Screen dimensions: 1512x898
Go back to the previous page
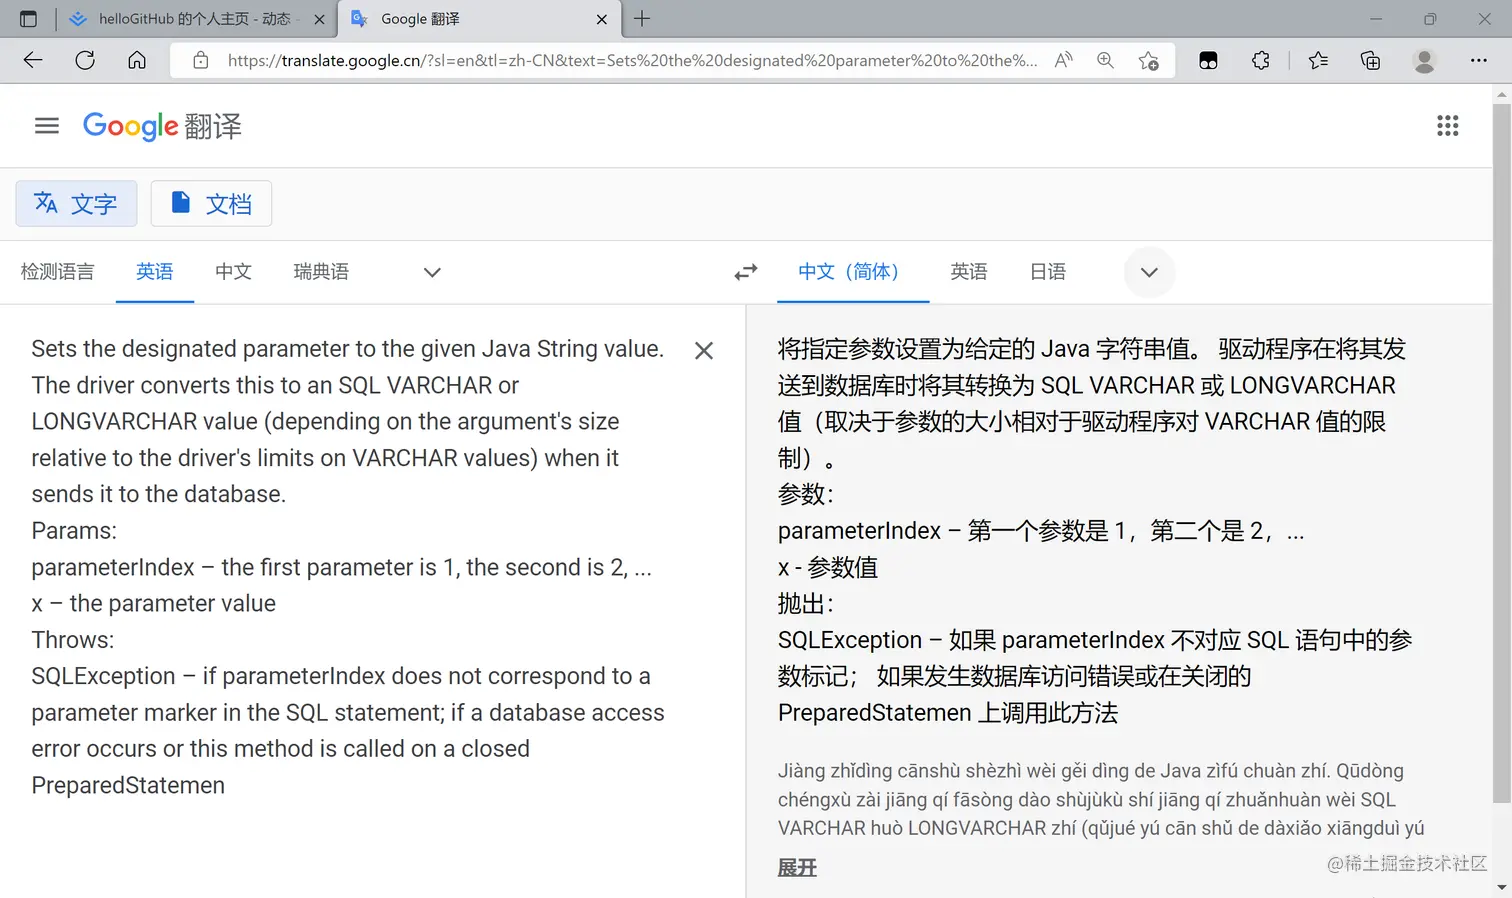pyautogui.click(x=33, y=60)
